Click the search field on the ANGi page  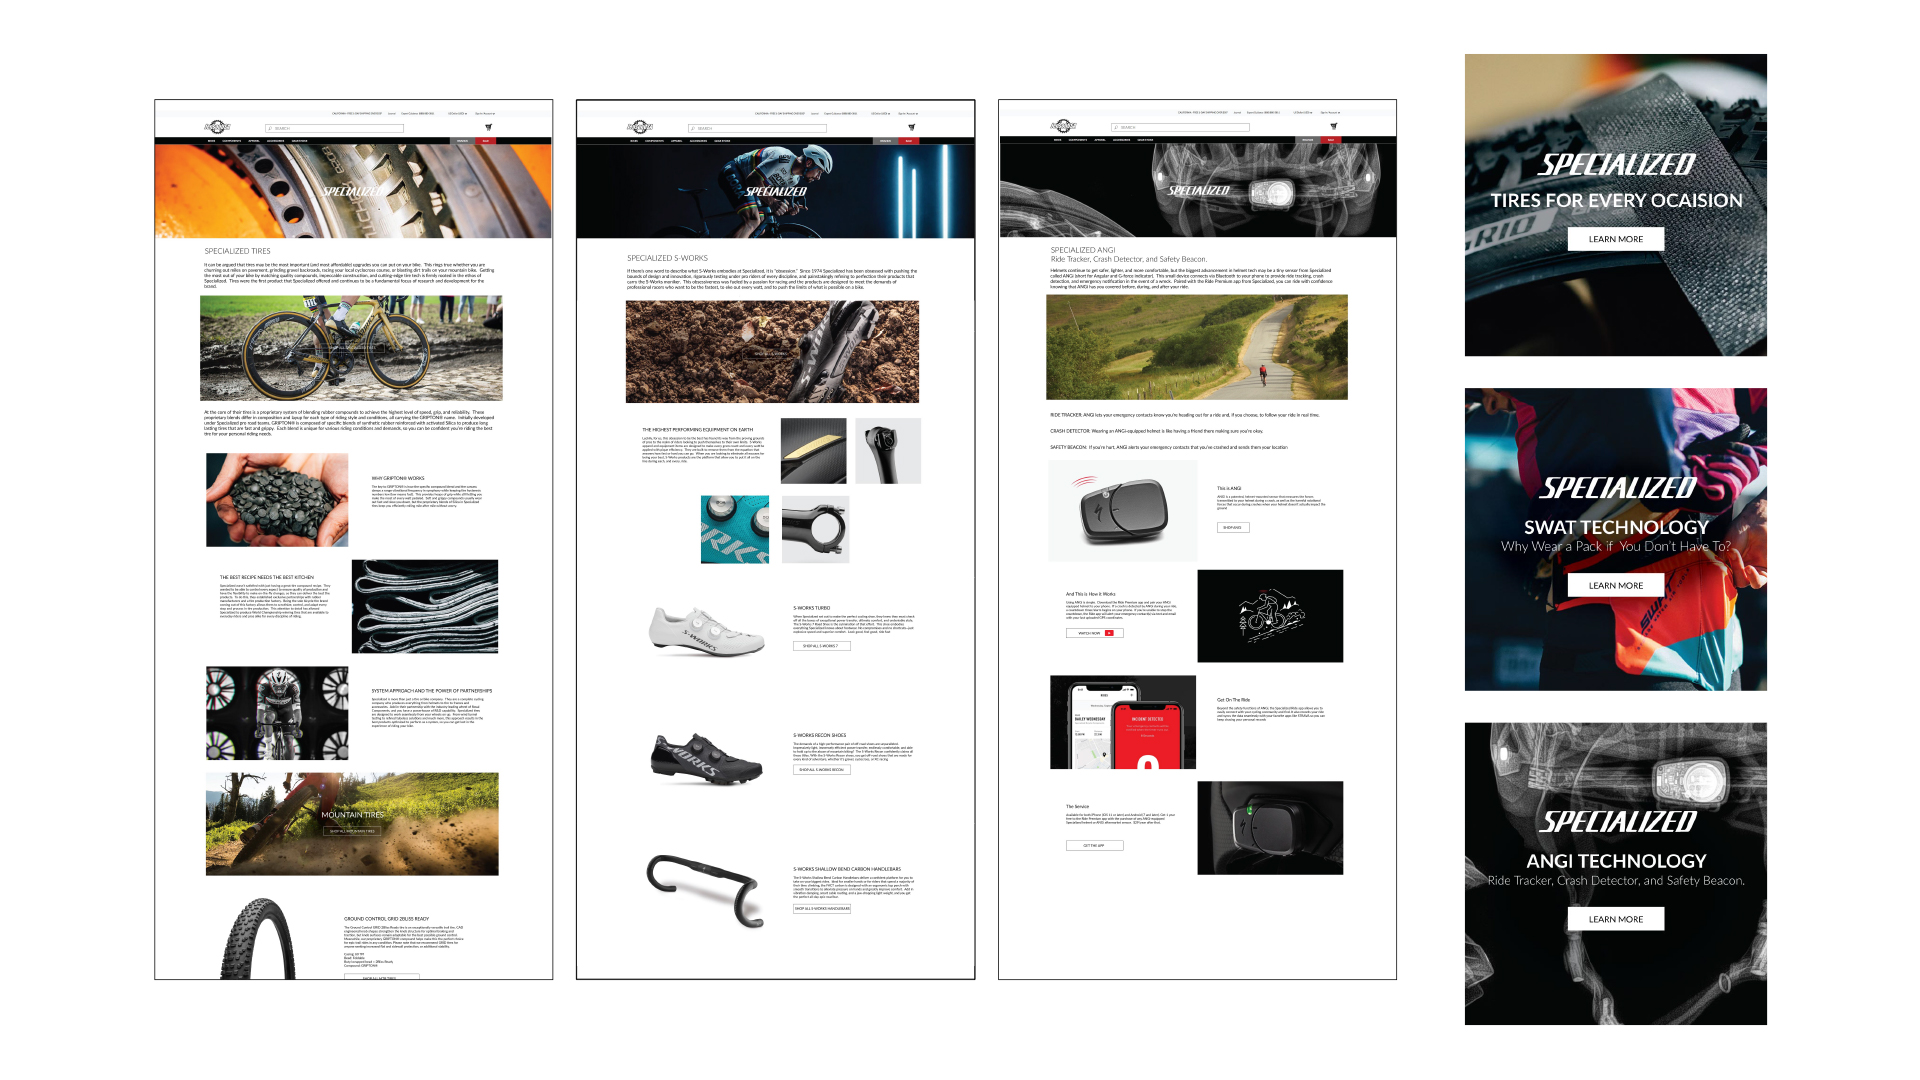pos(1180,127)
